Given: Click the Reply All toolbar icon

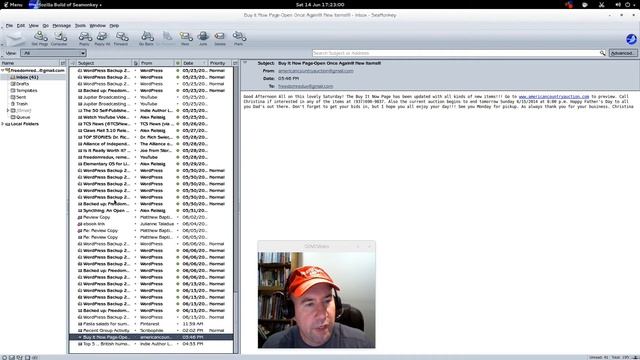Looking at the screenshot, I should 102,38.
